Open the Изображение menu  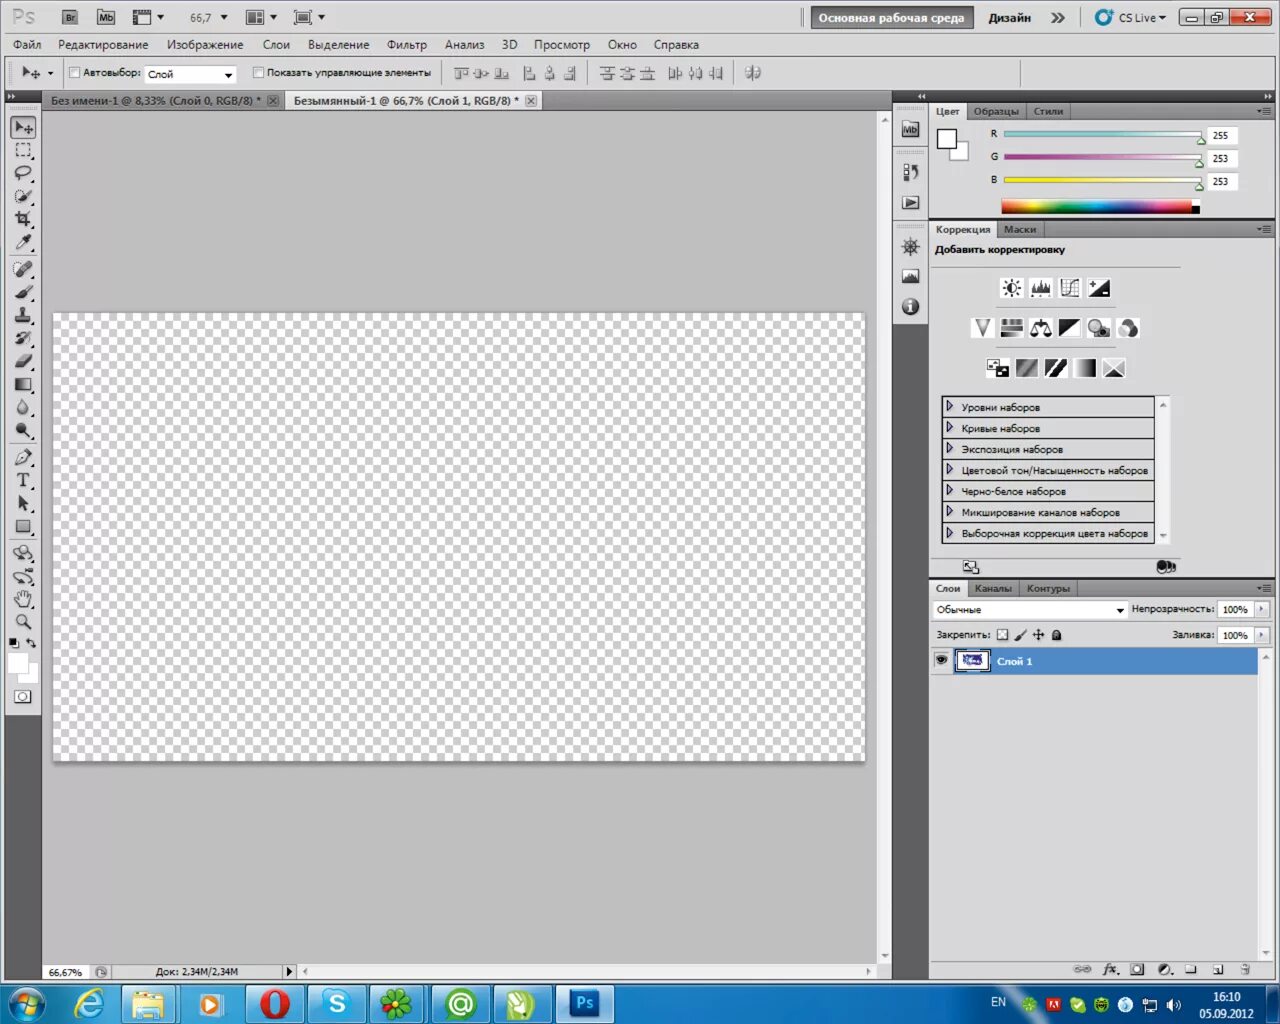[x=205, y=44]
